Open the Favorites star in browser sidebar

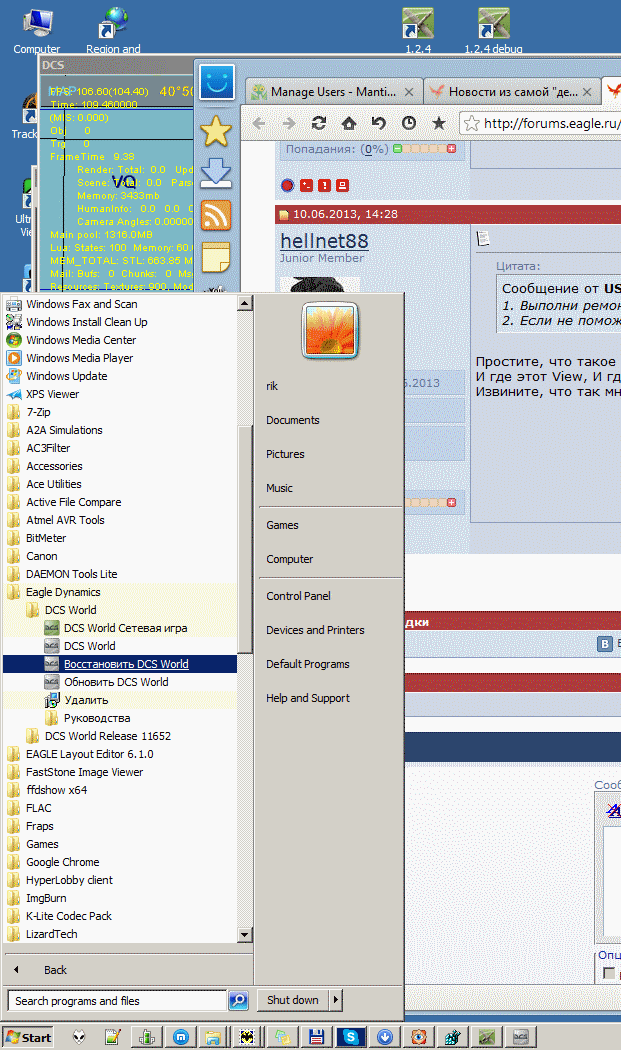coord(216,131)
